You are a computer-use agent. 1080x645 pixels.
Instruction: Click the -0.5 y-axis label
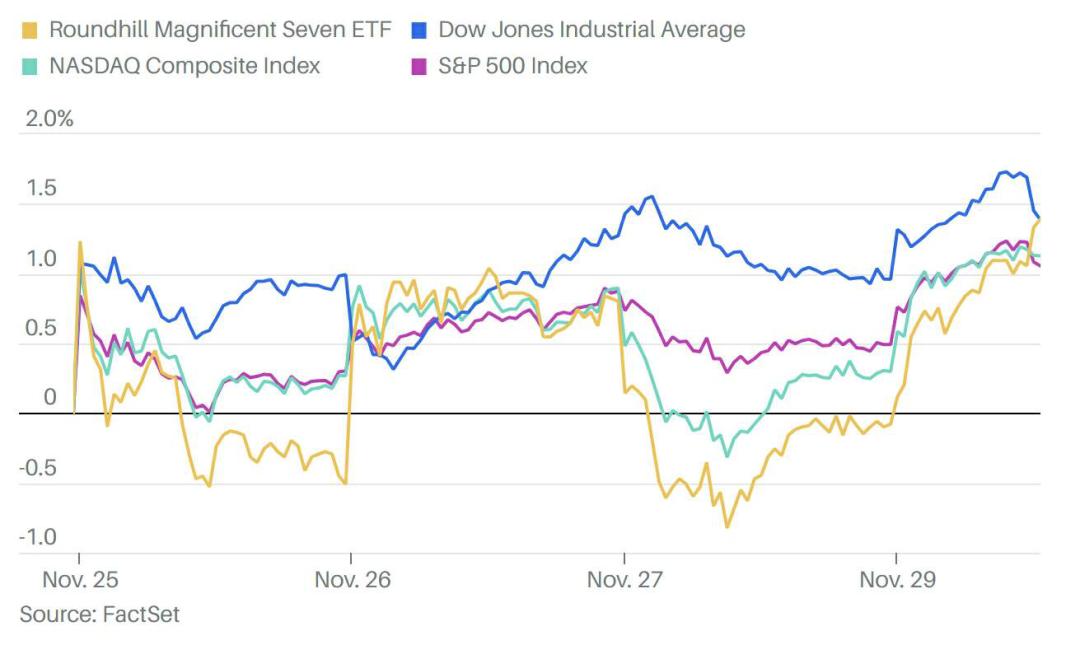click(38, 468)
